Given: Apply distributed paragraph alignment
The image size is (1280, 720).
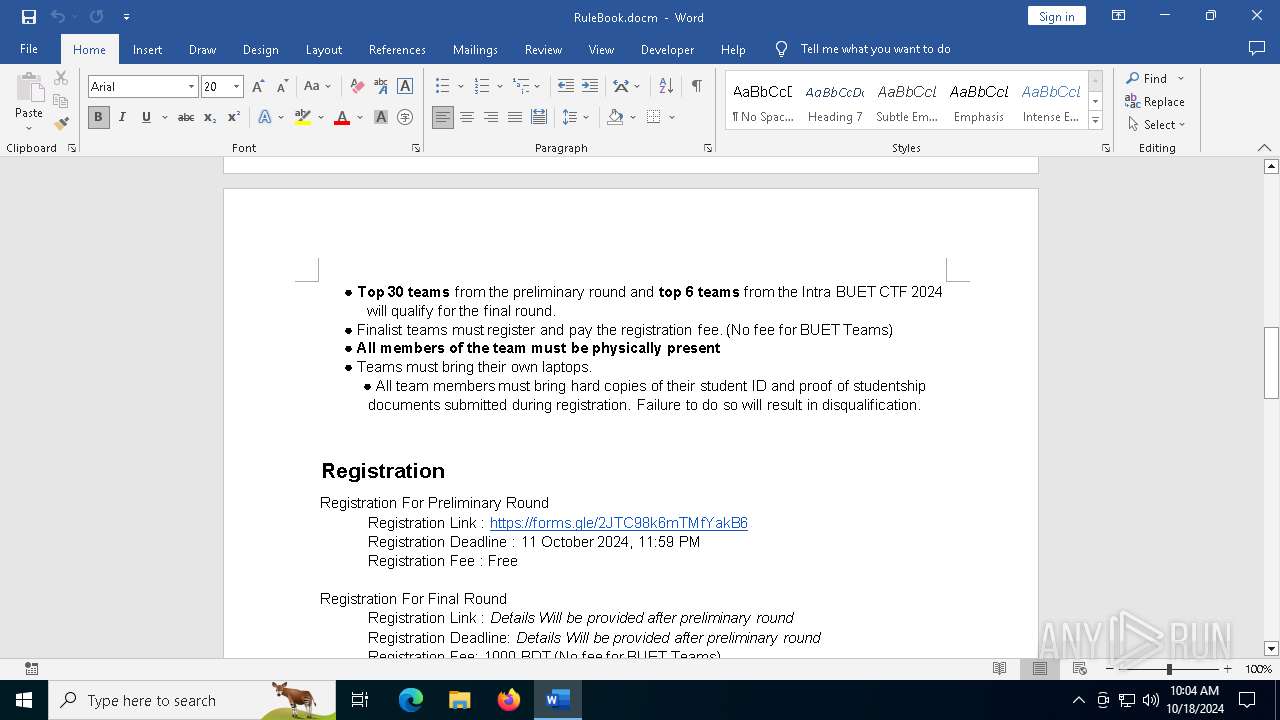Looking at the screenshot, I should click(x=539, y=118).
